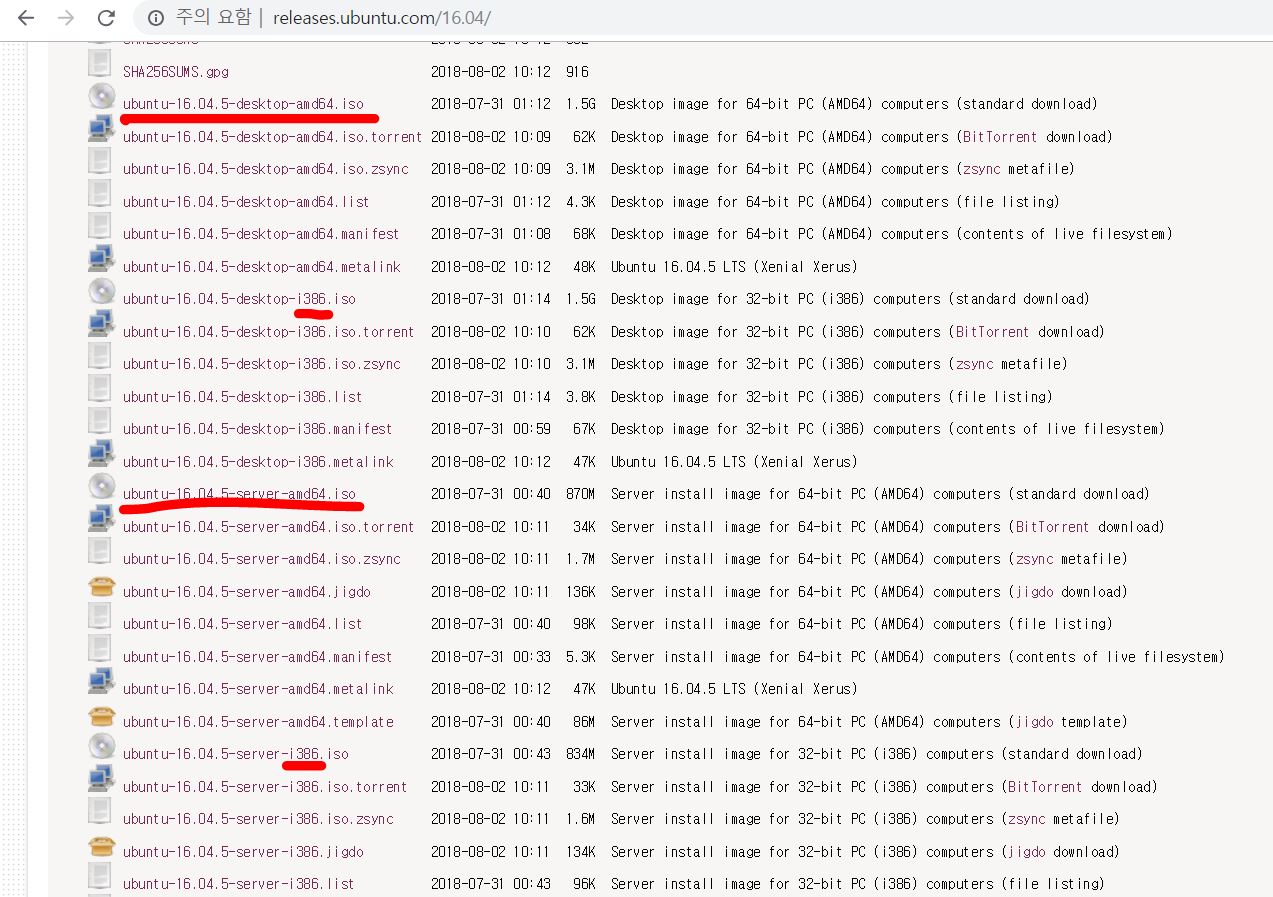This screenshot has height=897, width=1273.
Task: Click the file icon beside desktop-amd64.manifest
Action: 100,226
